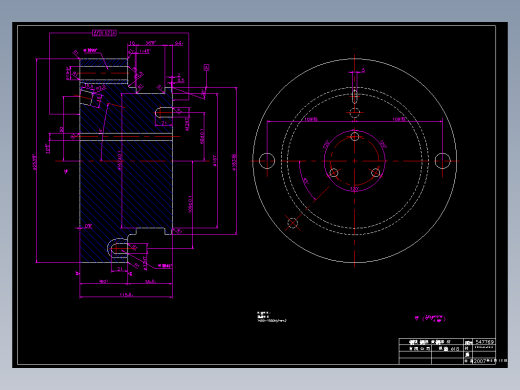Click the 115 overall width dimension text
The height and width of the screenshot is (390, 520).
pyautogui.click(x=126, y=295)
